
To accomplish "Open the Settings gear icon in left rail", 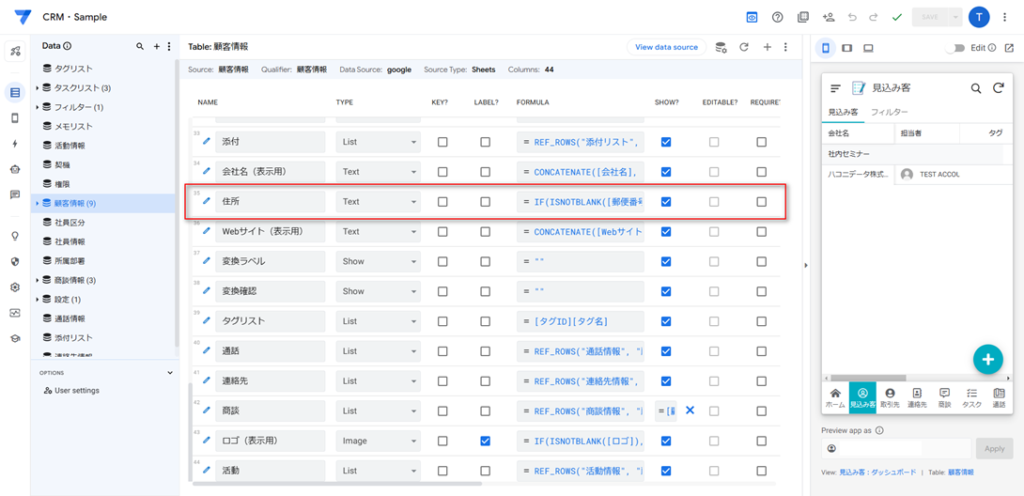I will tap(15, 287).
